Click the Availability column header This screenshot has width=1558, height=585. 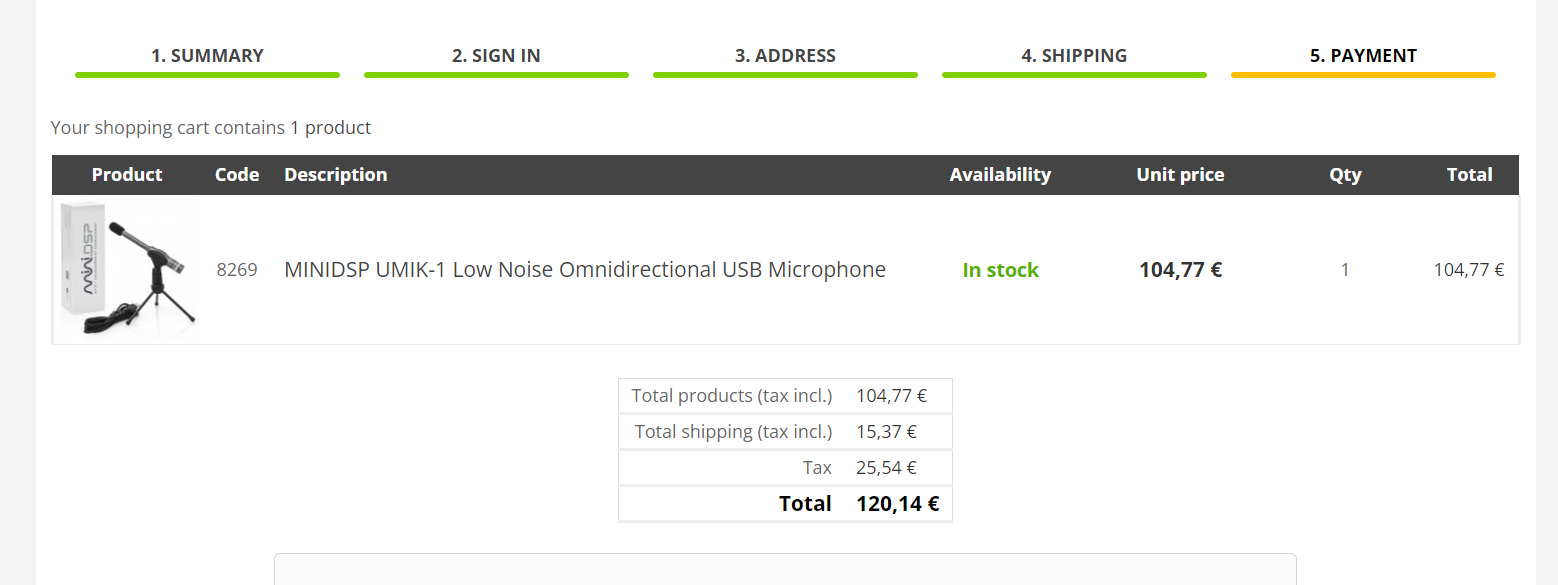tap(1000, 175)
